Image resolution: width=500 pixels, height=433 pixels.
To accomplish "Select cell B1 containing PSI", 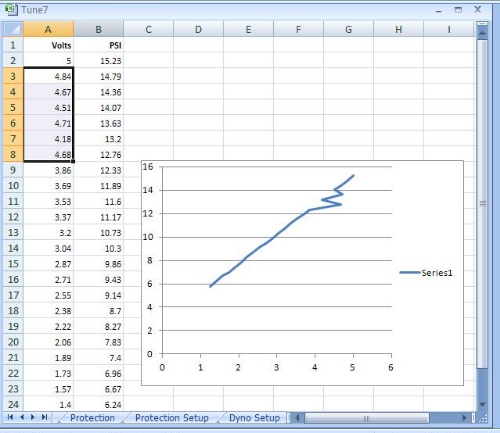I will pyautogui.click(x=98, y=45).
